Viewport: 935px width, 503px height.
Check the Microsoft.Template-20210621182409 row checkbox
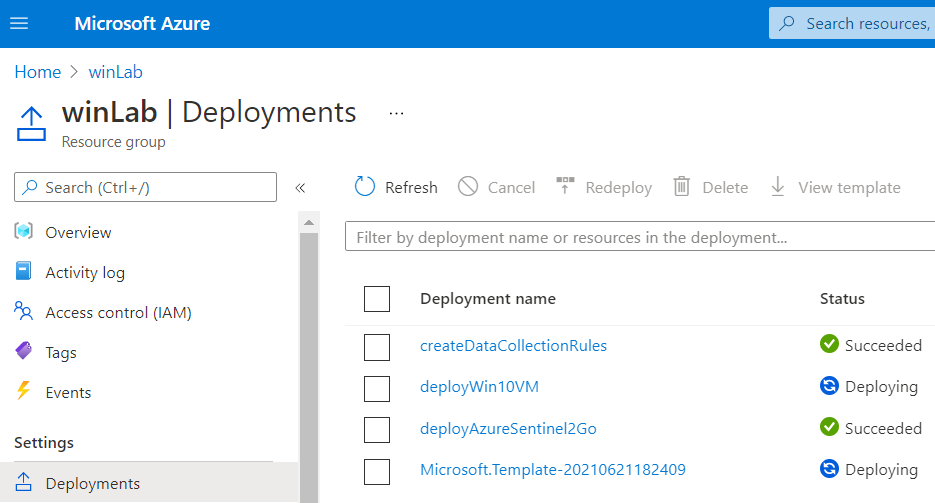pyautogui.click(x=377, y=471)
